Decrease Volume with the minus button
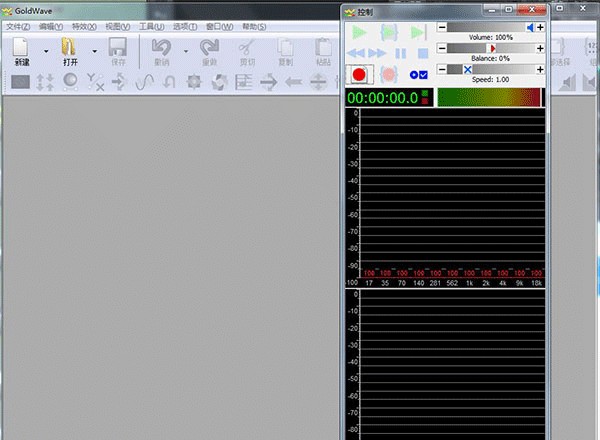 tap(442, 27)
